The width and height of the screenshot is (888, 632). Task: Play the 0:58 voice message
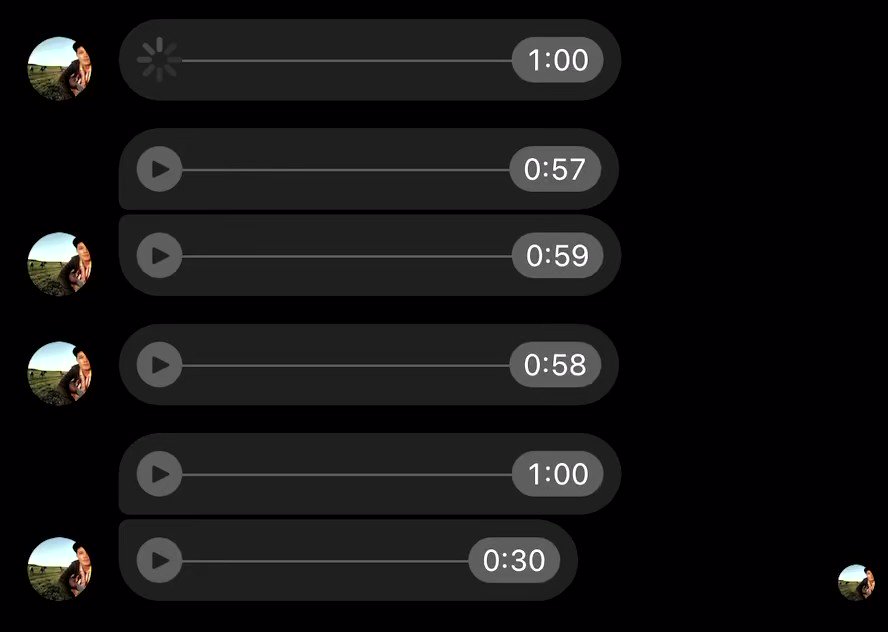click(159, 365)
